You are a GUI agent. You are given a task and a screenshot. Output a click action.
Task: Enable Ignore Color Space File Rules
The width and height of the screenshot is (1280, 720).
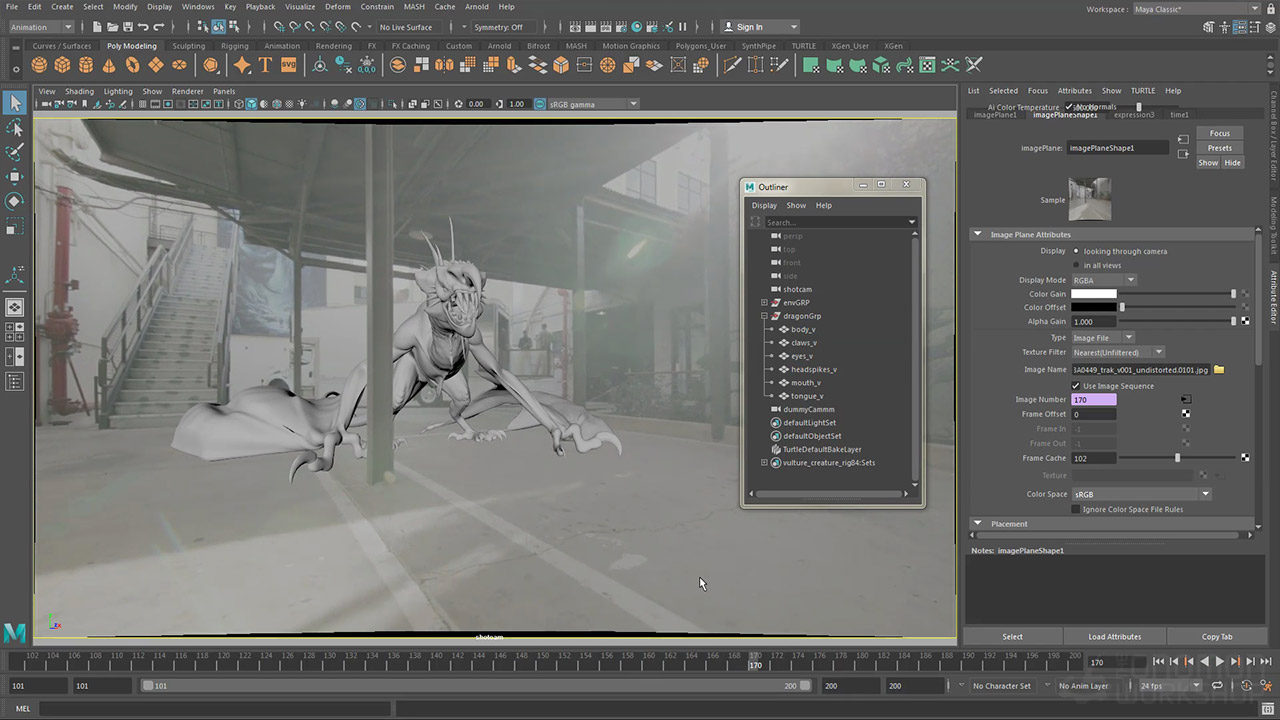(x=1076, y=509)
